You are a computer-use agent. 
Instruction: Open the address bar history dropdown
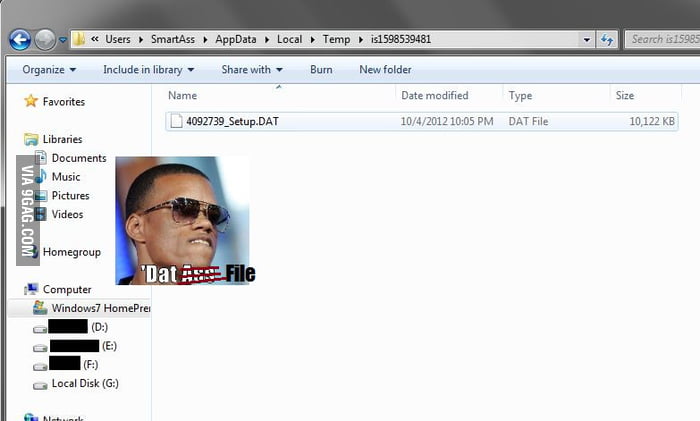point(587,40)
